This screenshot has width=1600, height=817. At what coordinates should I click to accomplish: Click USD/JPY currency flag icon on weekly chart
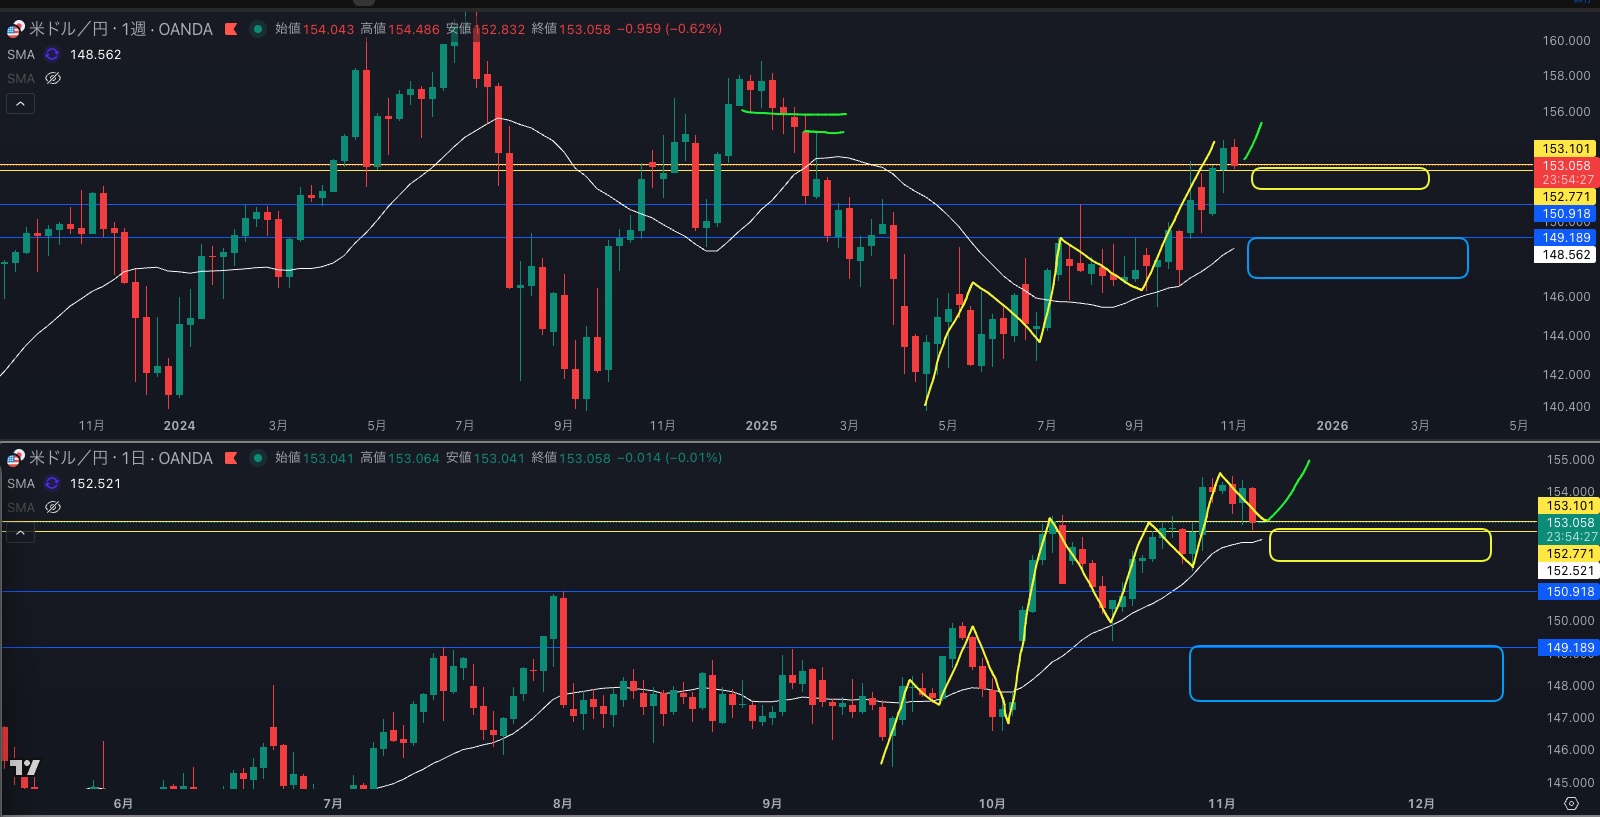click(x=15, y=29)
